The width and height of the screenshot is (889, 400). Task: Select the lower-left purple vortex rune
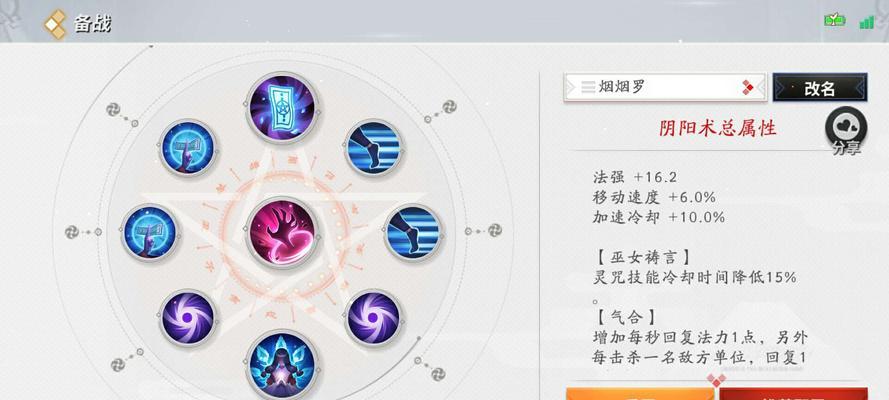[x=188, y=318]
